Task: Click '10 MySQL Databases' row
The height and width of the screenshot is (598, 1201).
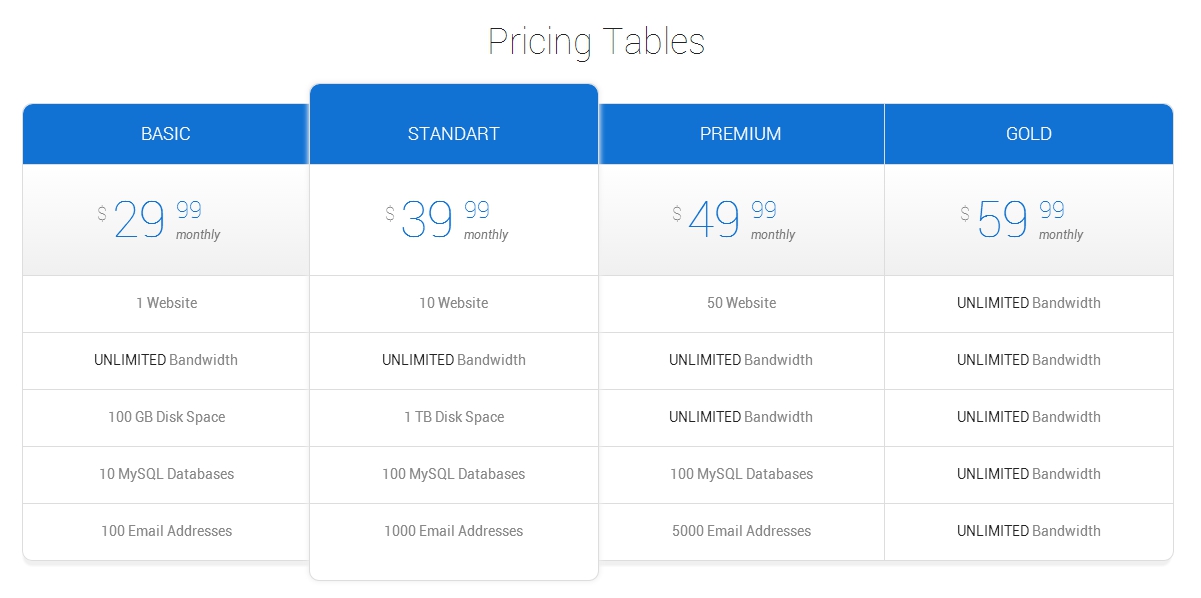Action: coord(166,475)
